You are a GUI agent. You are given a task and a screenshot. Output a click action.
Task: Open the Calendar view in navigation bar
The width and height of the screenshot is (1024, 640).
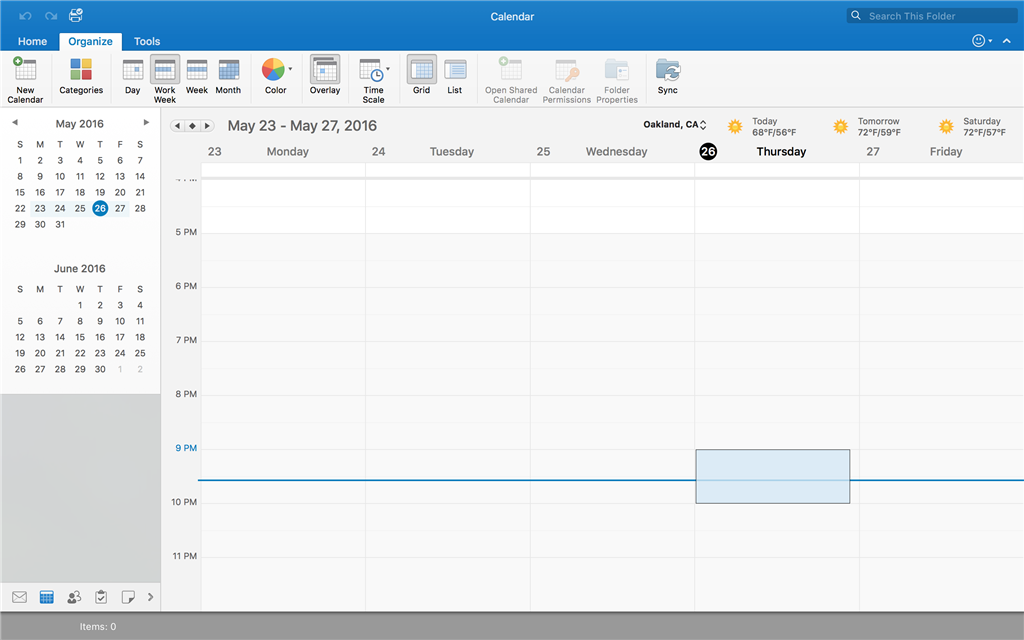tap(46, 597)
